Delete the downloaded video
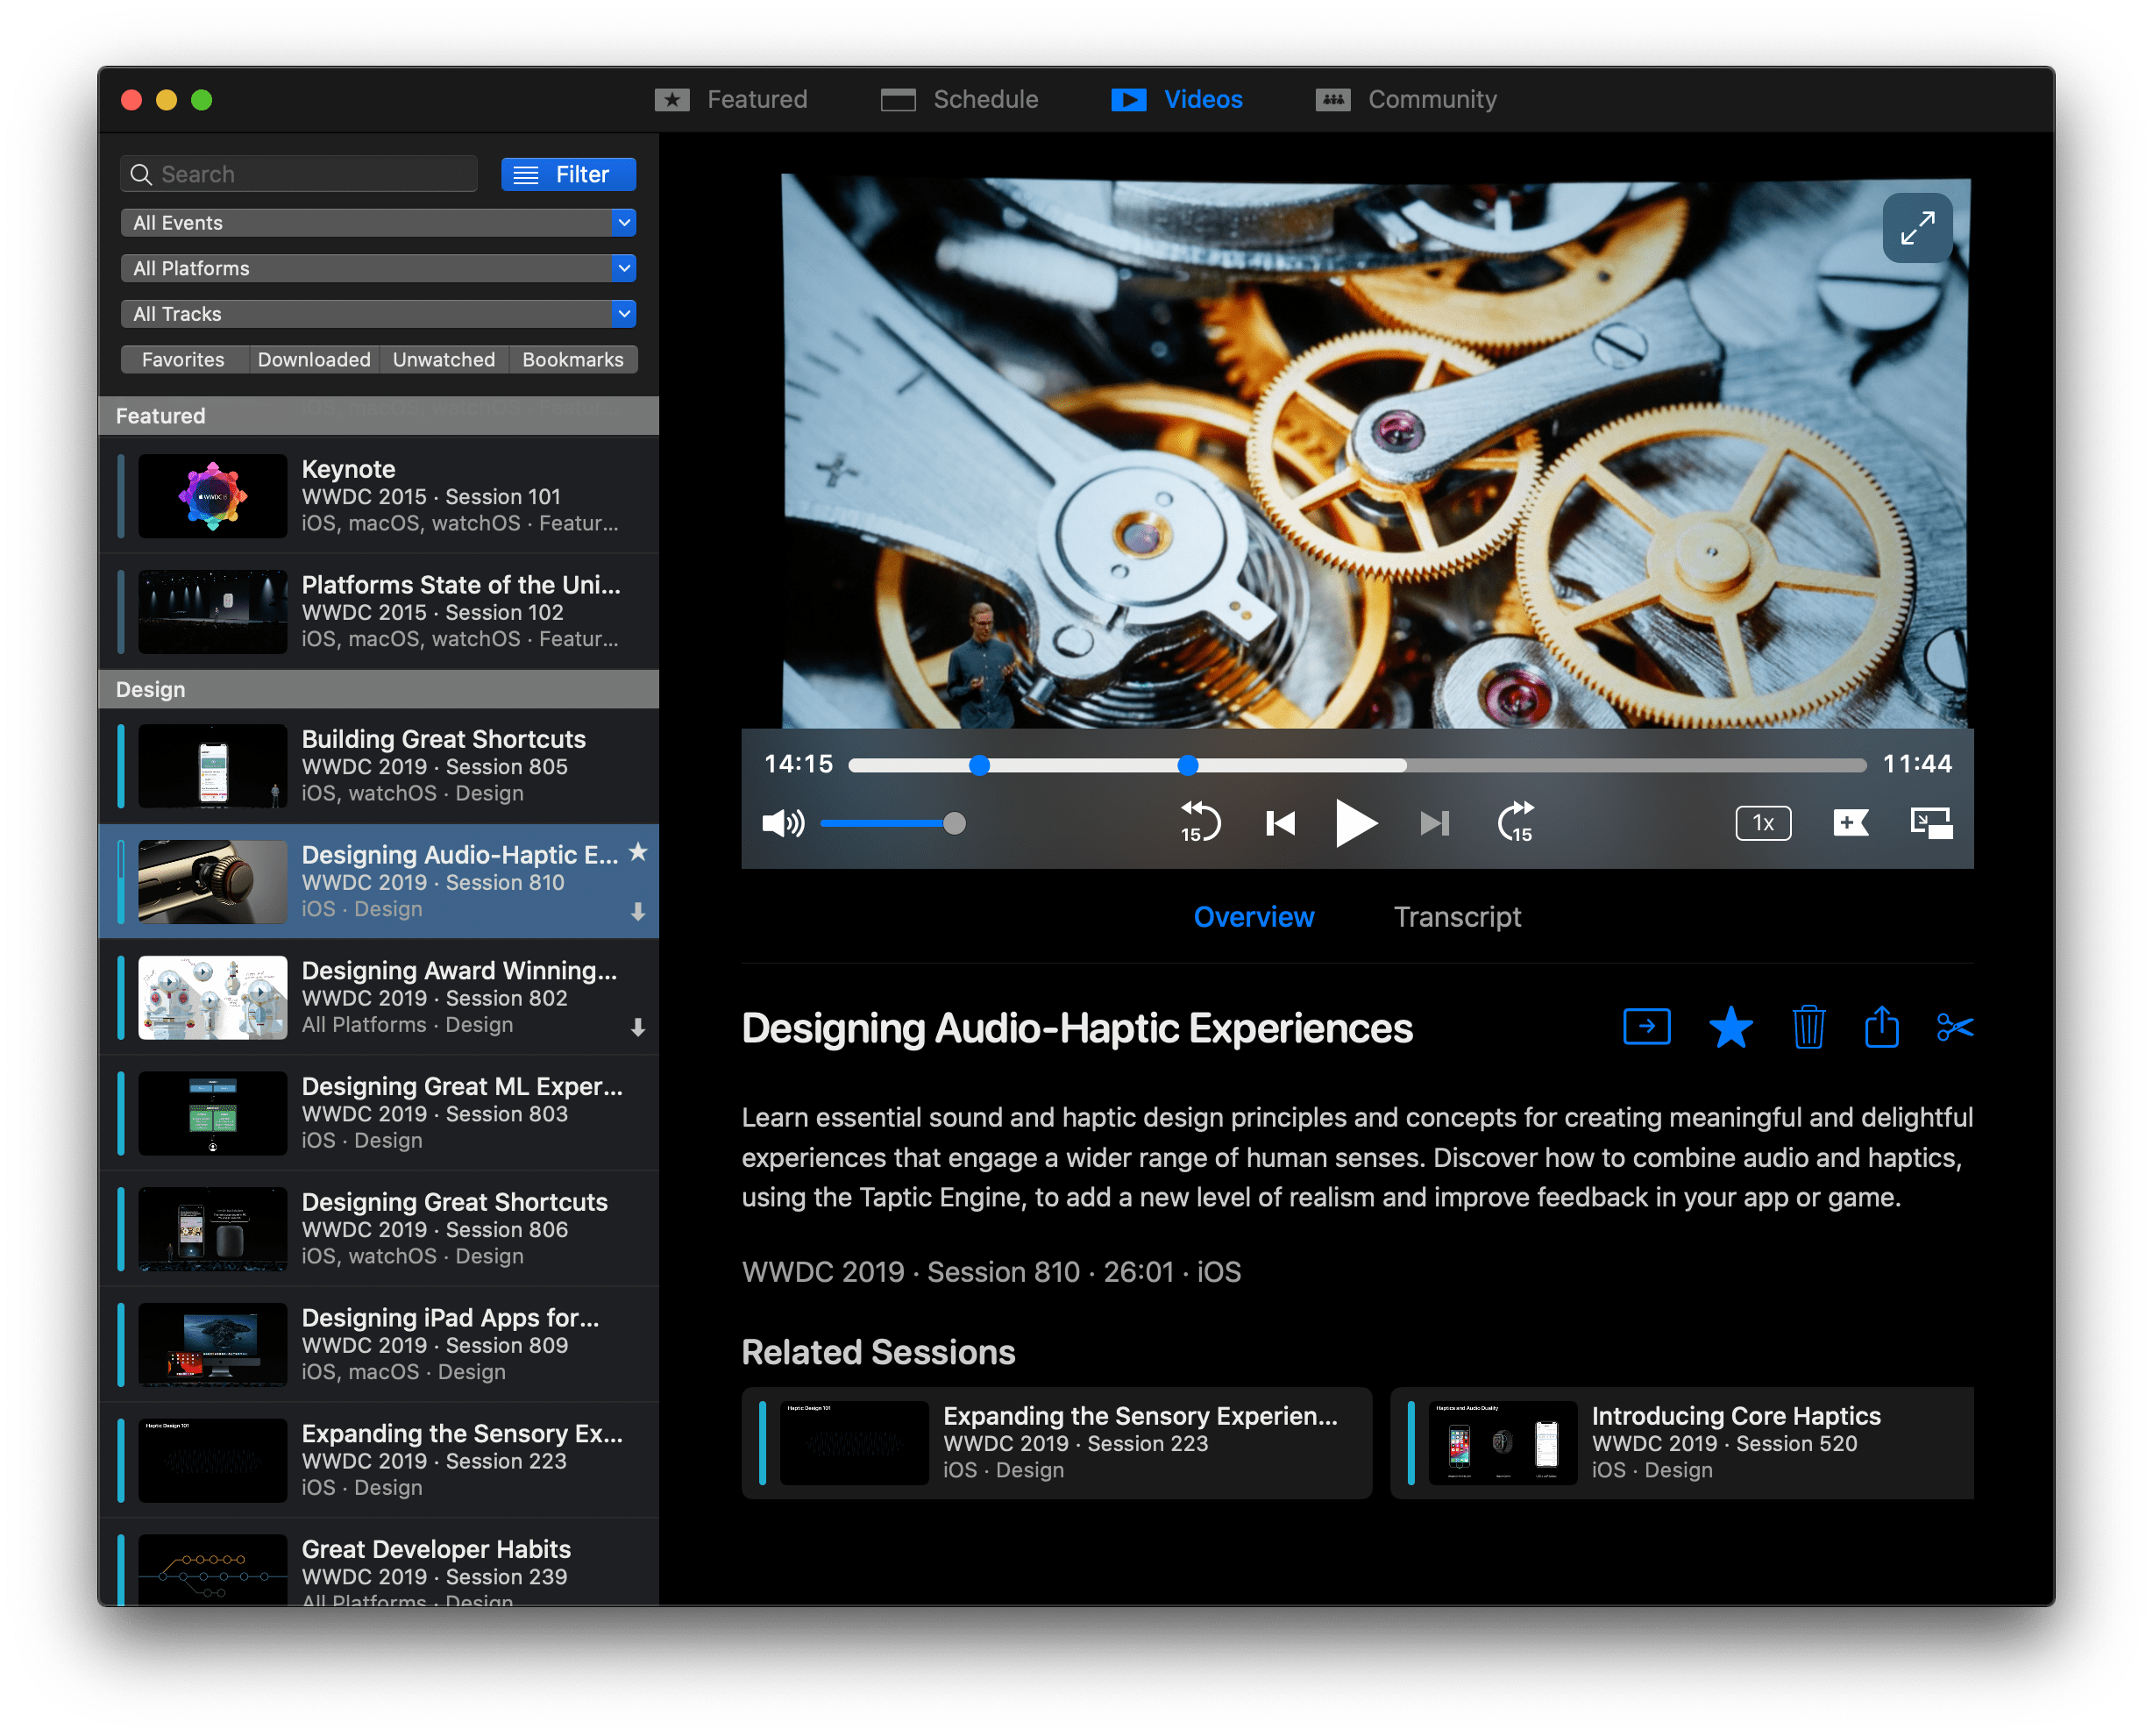 pyautogui.click(x=1808, y=1026)
